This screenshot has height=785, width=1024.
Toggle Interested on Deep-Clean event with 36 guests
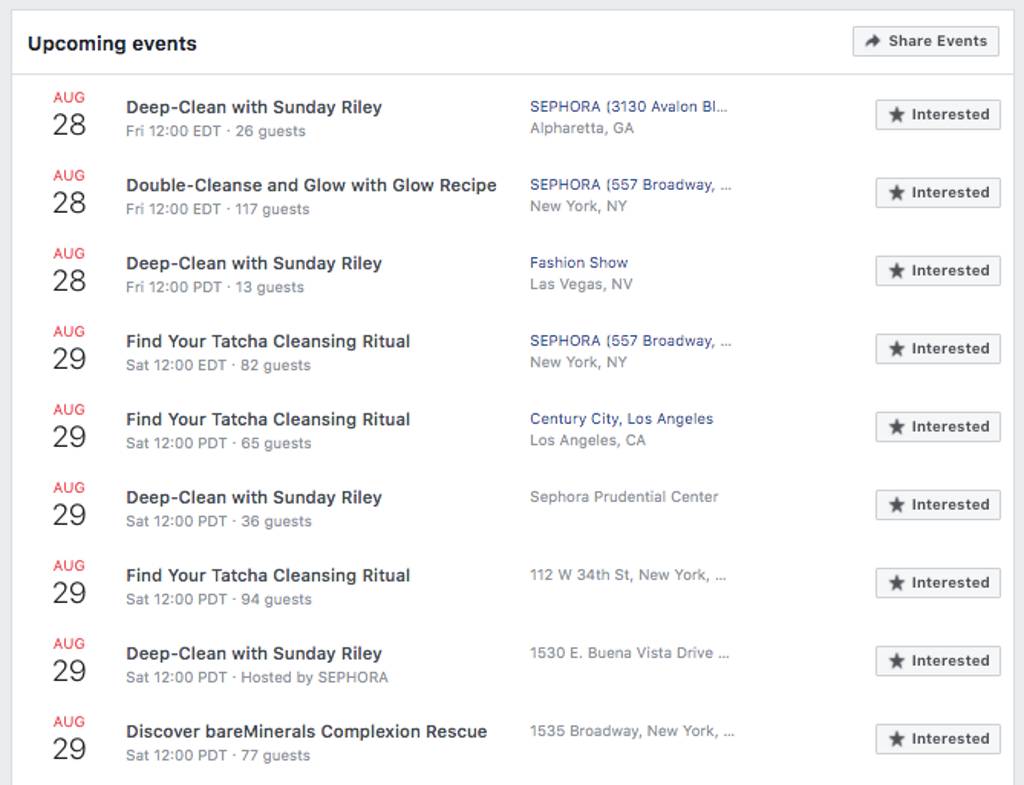click(x=937, y=504)
